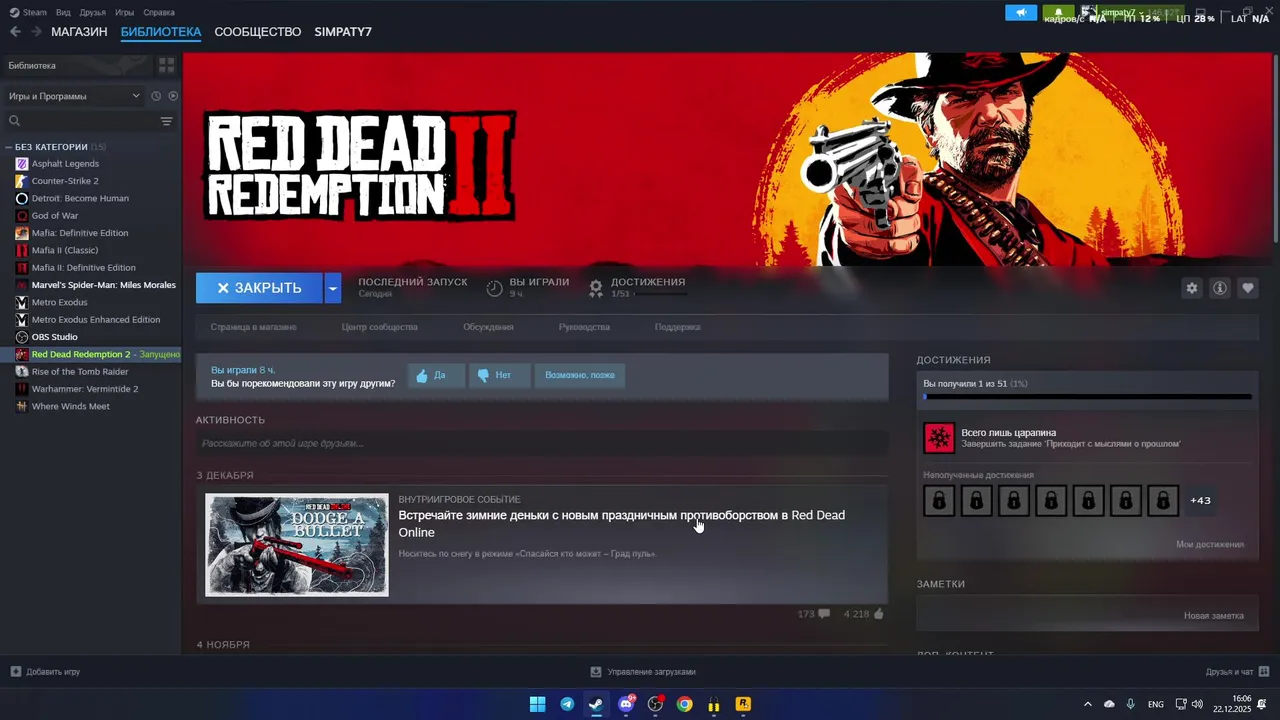Image resolution: width=1280 pixels, height=720 pixels.
Task: Open 'Центр сообщества' link
Action: (x=379, y=327)
